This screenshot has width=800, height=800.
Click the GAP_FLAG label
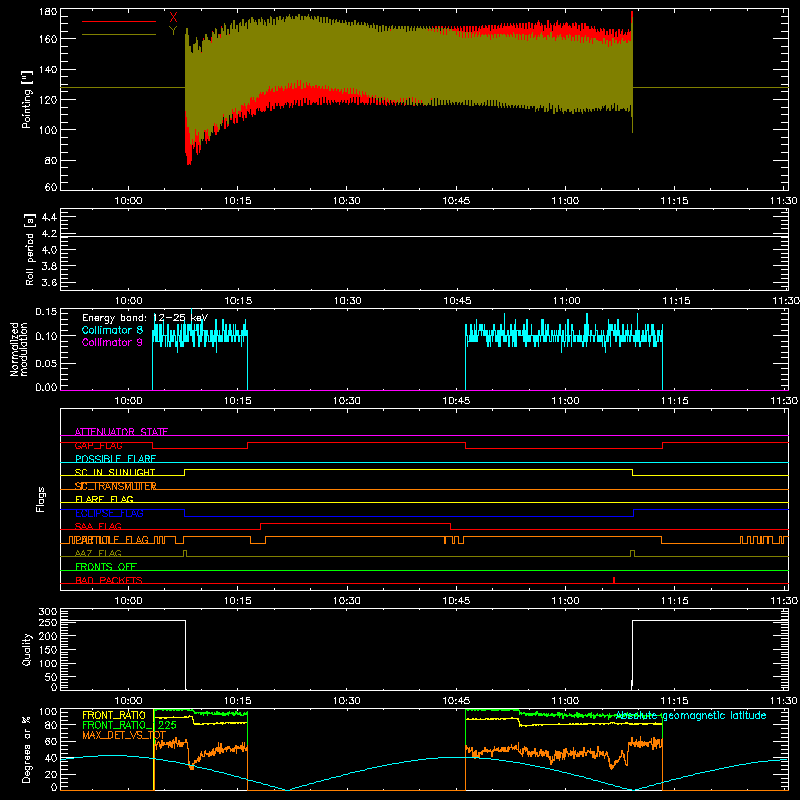click(x=98, y=445)
